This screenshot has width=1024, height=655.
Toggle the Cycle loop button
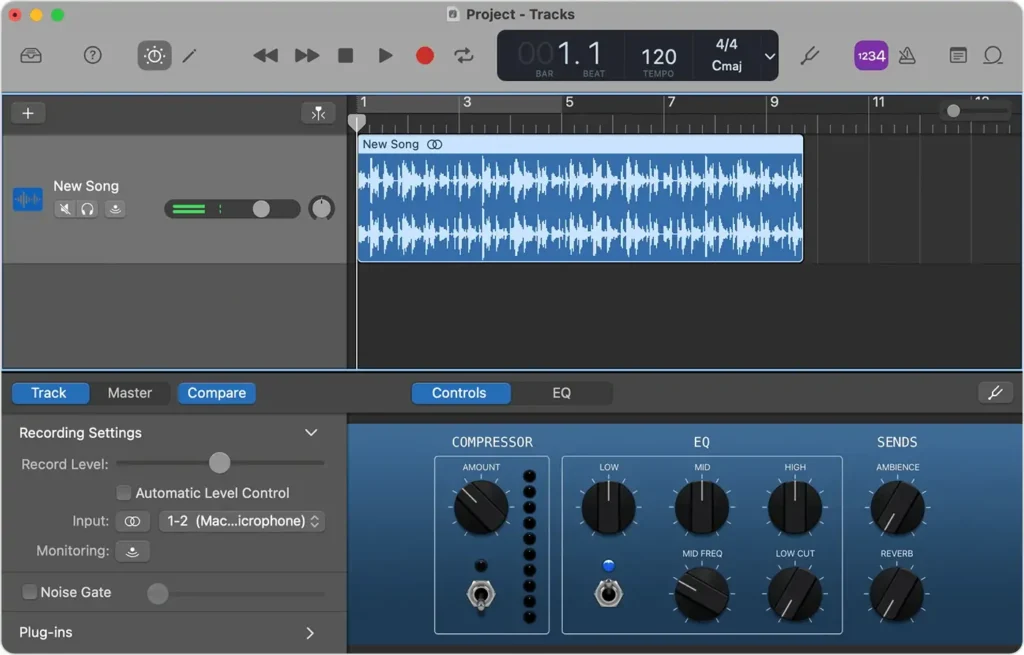tap(464, 56)
